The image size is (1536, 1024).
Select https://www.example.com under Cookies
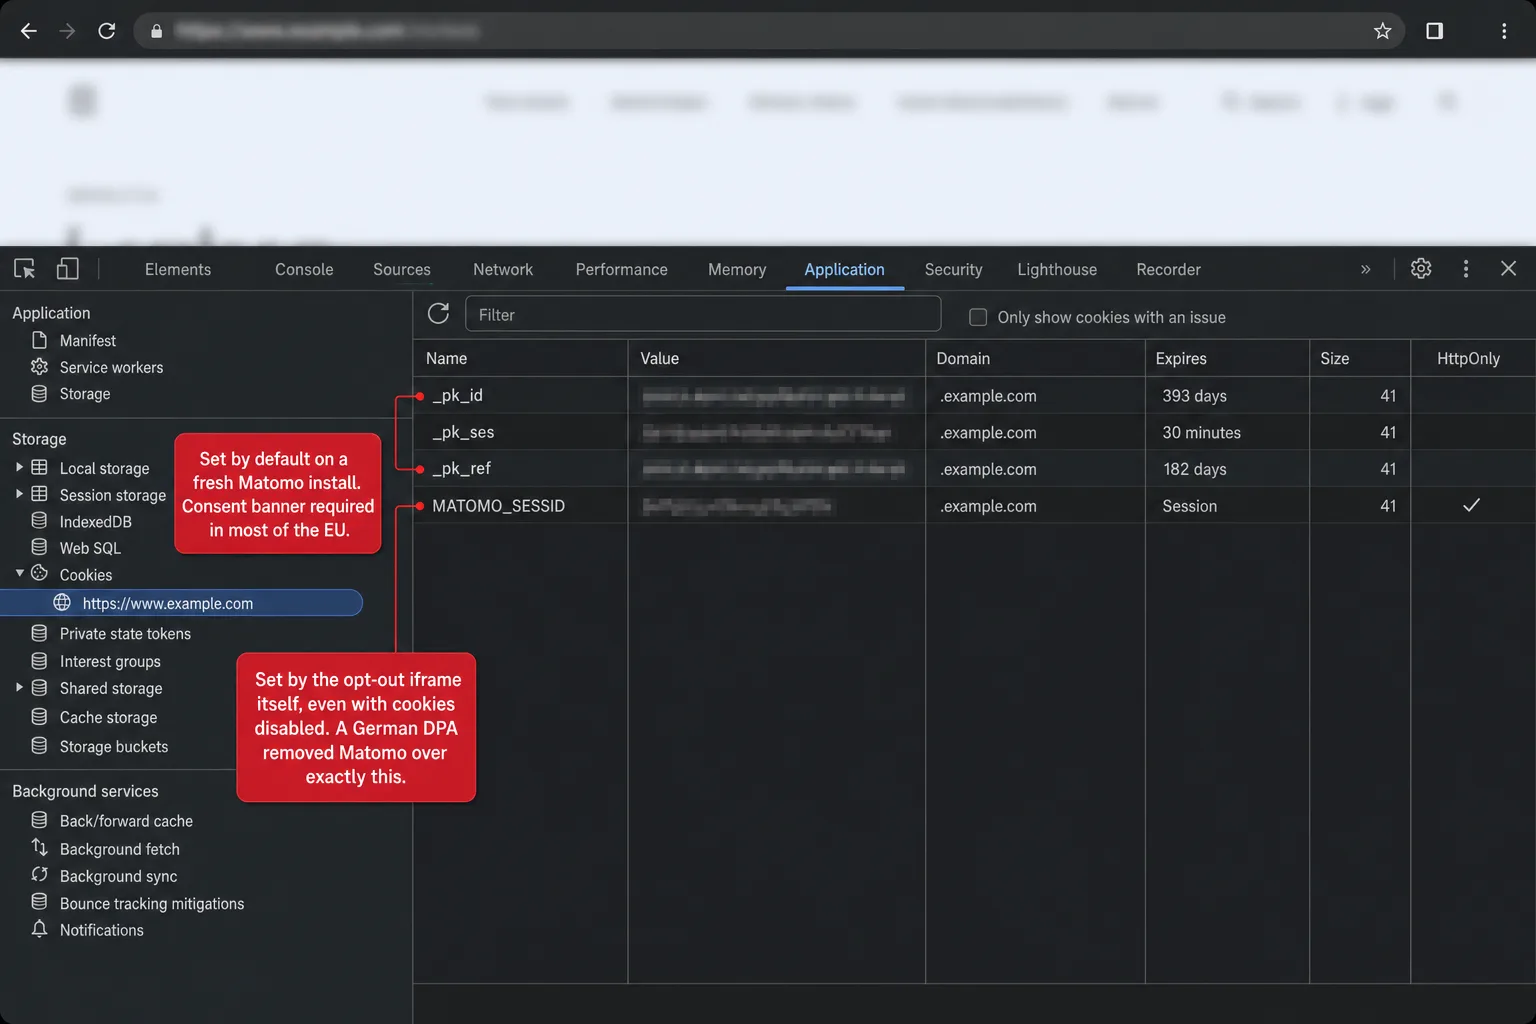[181, 603]
